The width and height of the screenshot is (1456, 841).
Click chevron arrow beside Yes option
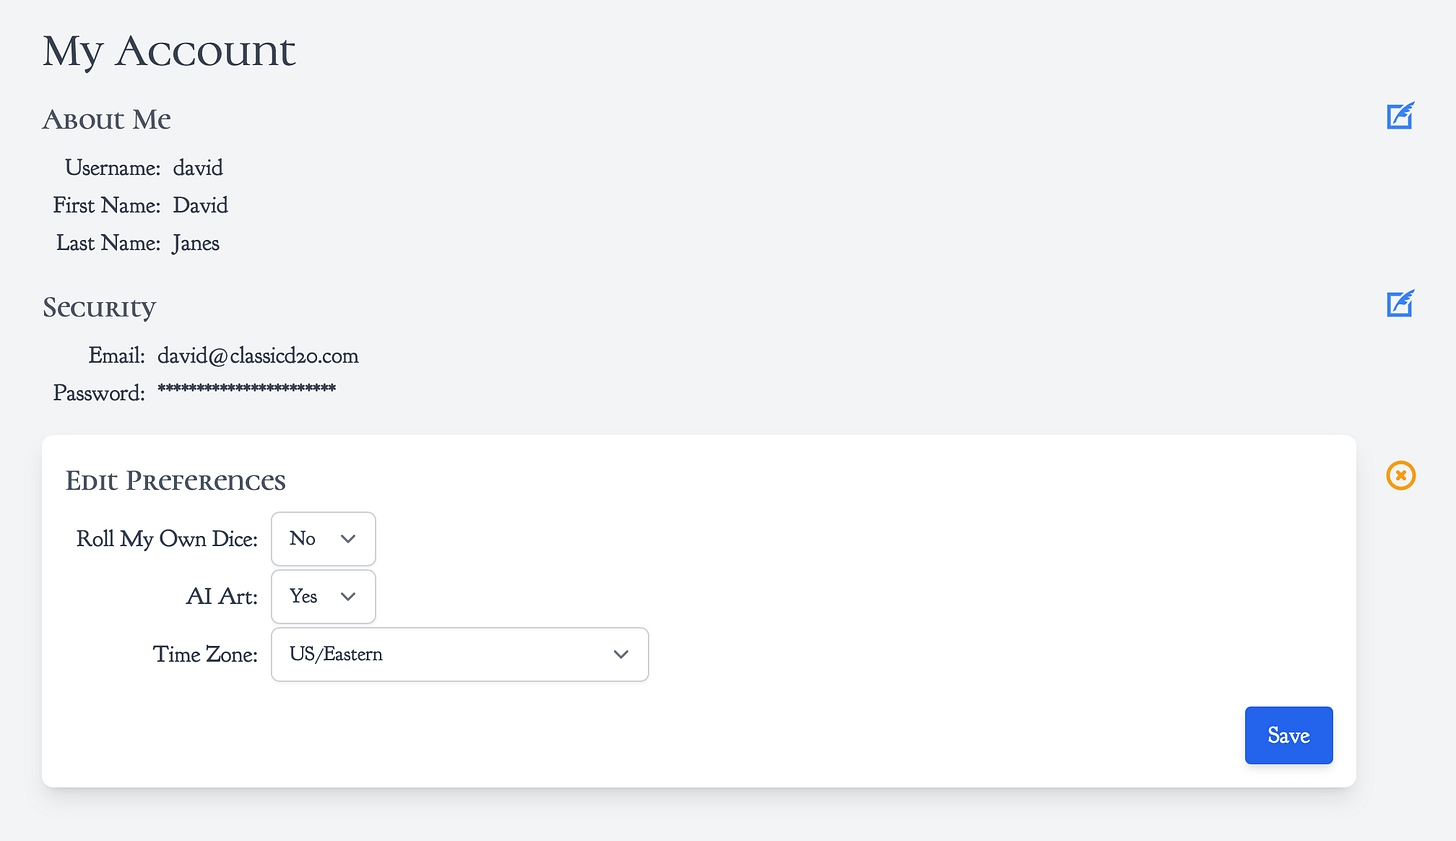348,597
